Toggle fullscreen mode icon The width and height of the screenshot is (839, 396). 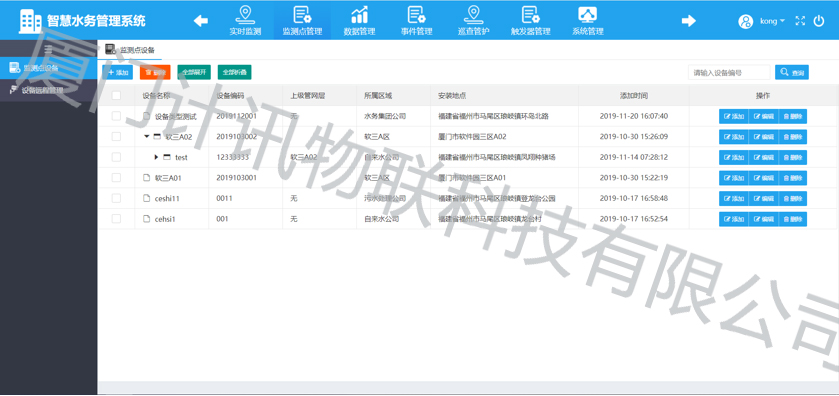coord(800,21)
